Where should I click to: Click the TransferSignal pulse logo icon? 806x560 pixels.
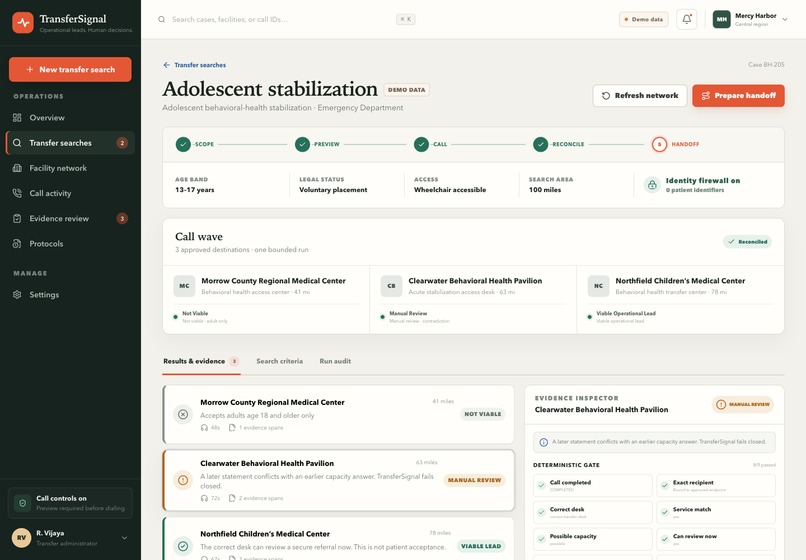click(23, 23)
